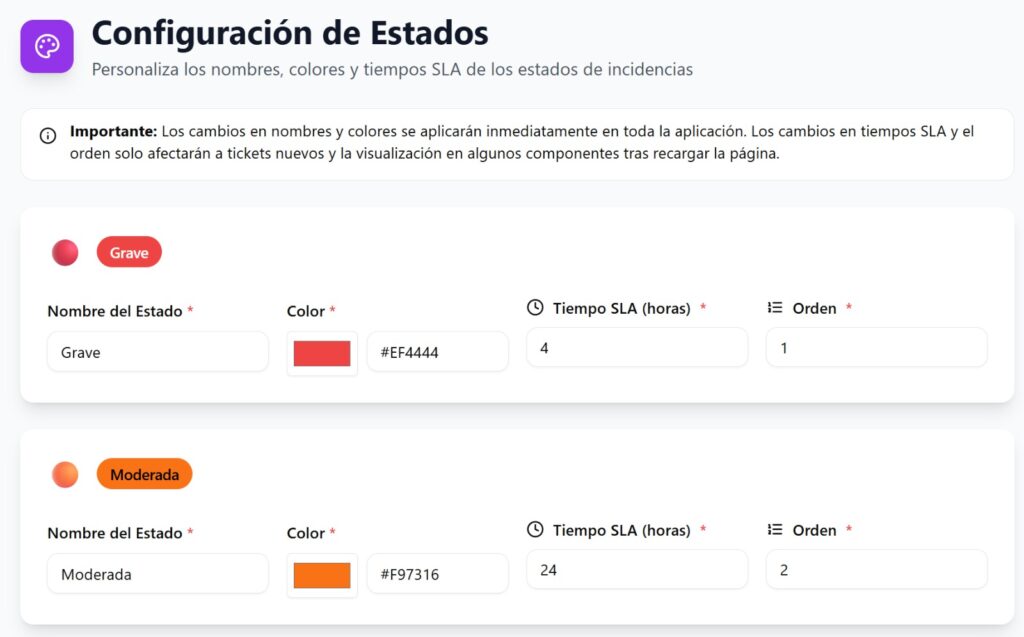The image size is (1024, 637).
Task: Click the Orden field with value 2
Action: (x=876, y=570)
